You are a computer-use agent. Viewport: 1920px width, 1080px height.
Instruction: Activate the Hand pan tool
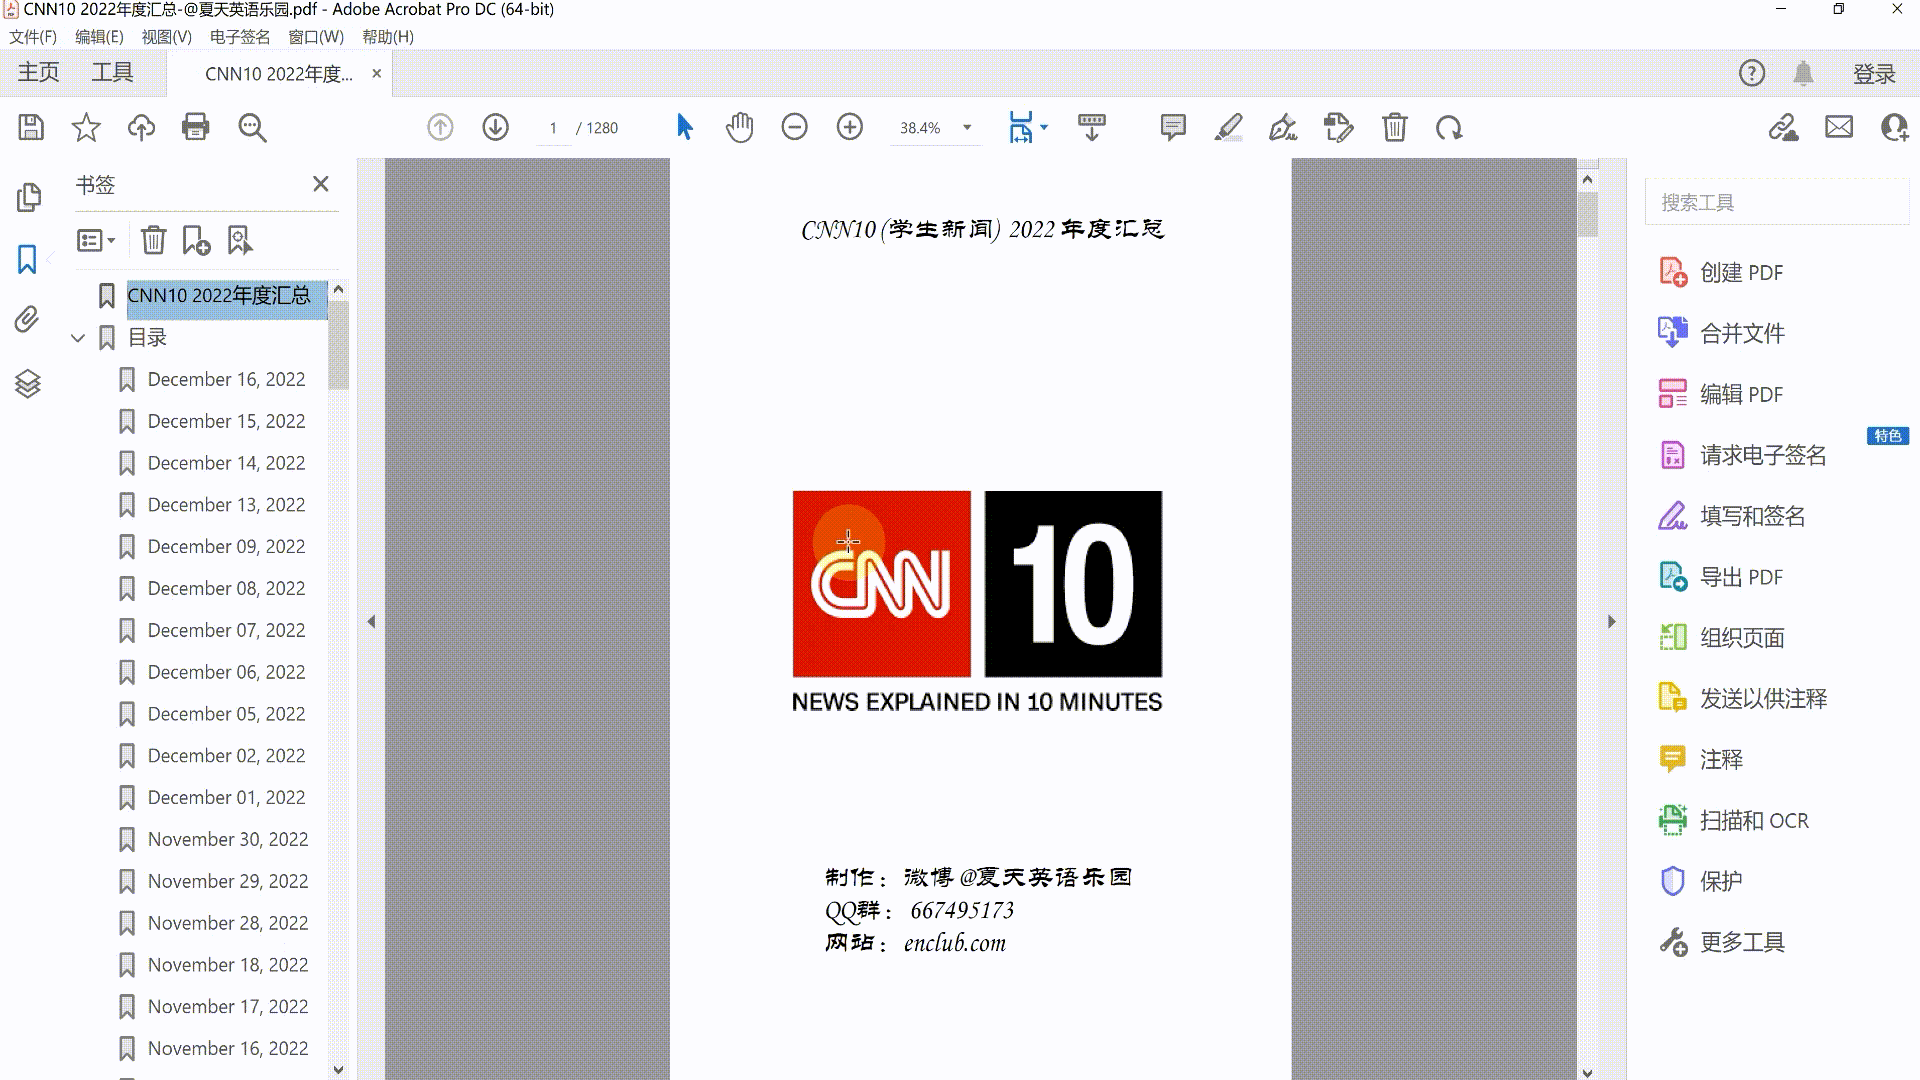pos(740,127)
